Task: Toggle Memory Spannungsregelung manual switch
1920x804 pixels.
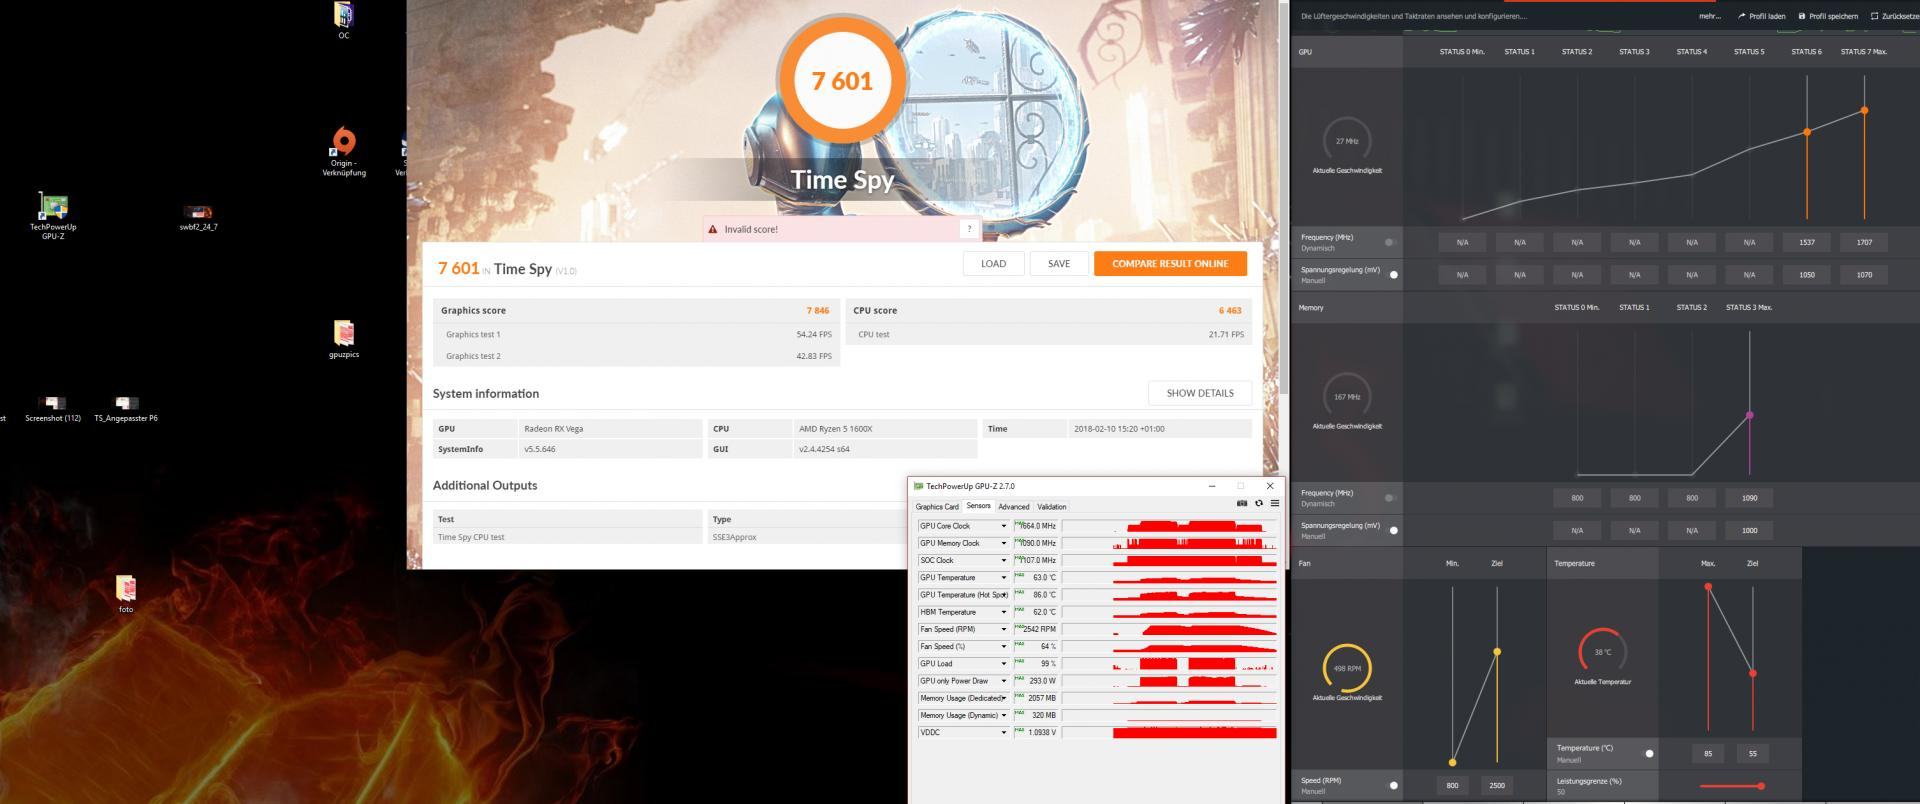Action: tap(1391, 530)
